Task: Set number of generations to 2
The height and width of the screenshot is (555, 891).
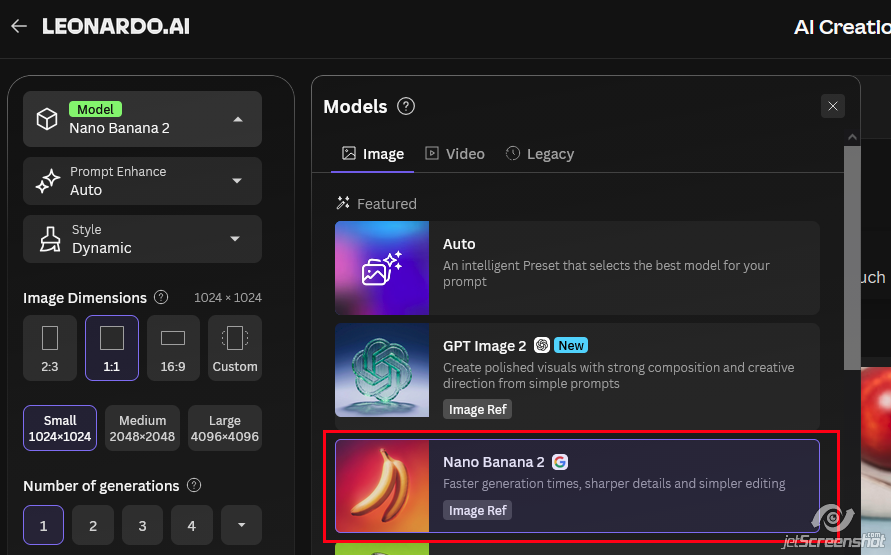Action: click(93, 525)
